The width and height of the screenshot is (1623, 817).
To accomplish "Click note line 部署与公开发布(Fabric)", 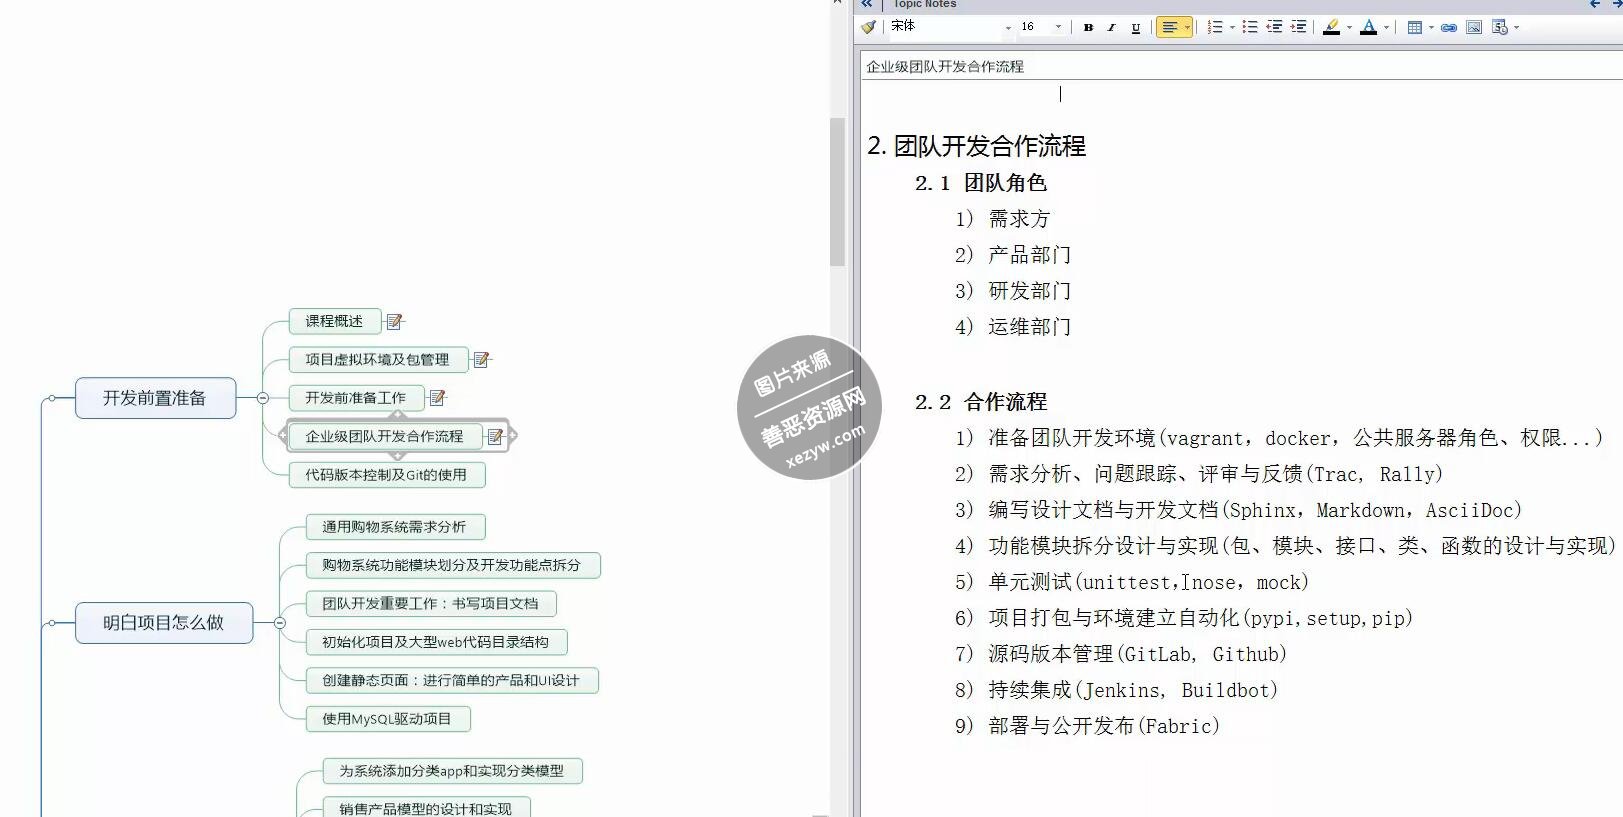I will [1104, 726].
